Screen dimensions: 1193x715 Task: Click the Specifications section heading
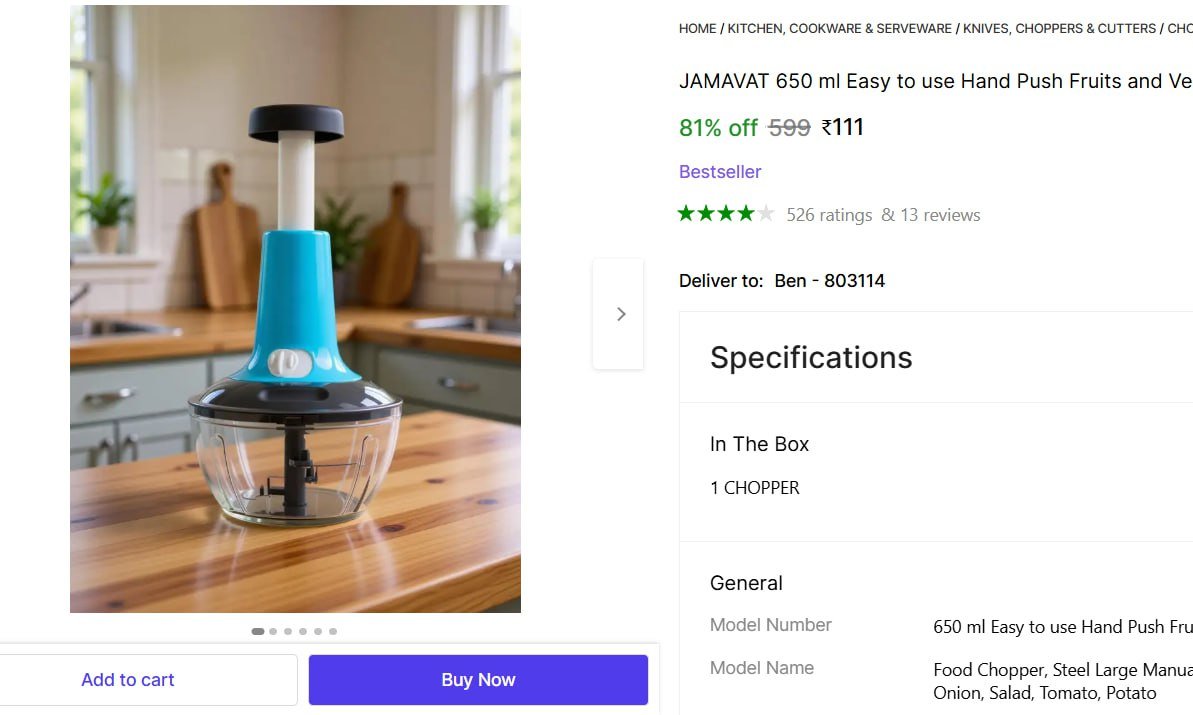[x=811, y=357]
